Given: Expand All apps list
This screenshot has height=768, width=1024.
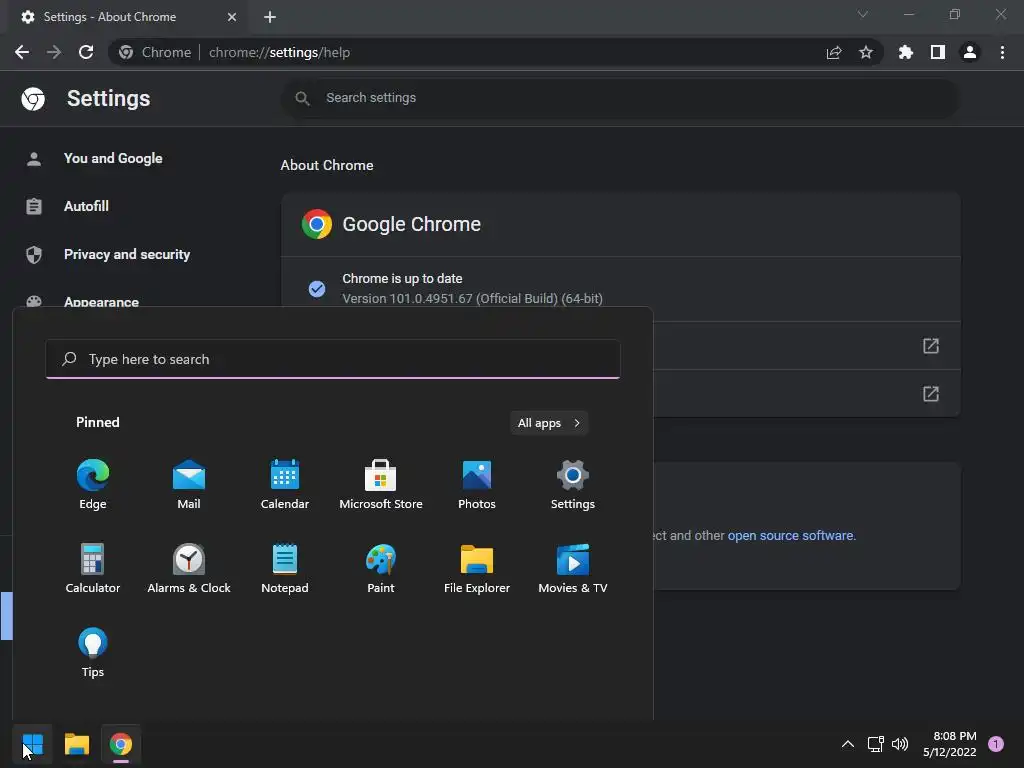Looking at the screenshot, I should (x=549, y=423).
